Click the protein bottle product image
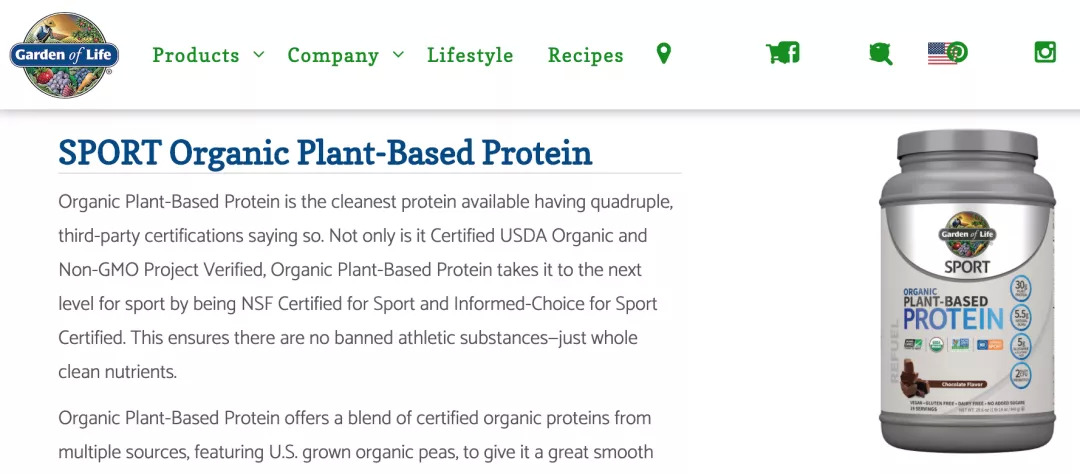 (966, 290)
